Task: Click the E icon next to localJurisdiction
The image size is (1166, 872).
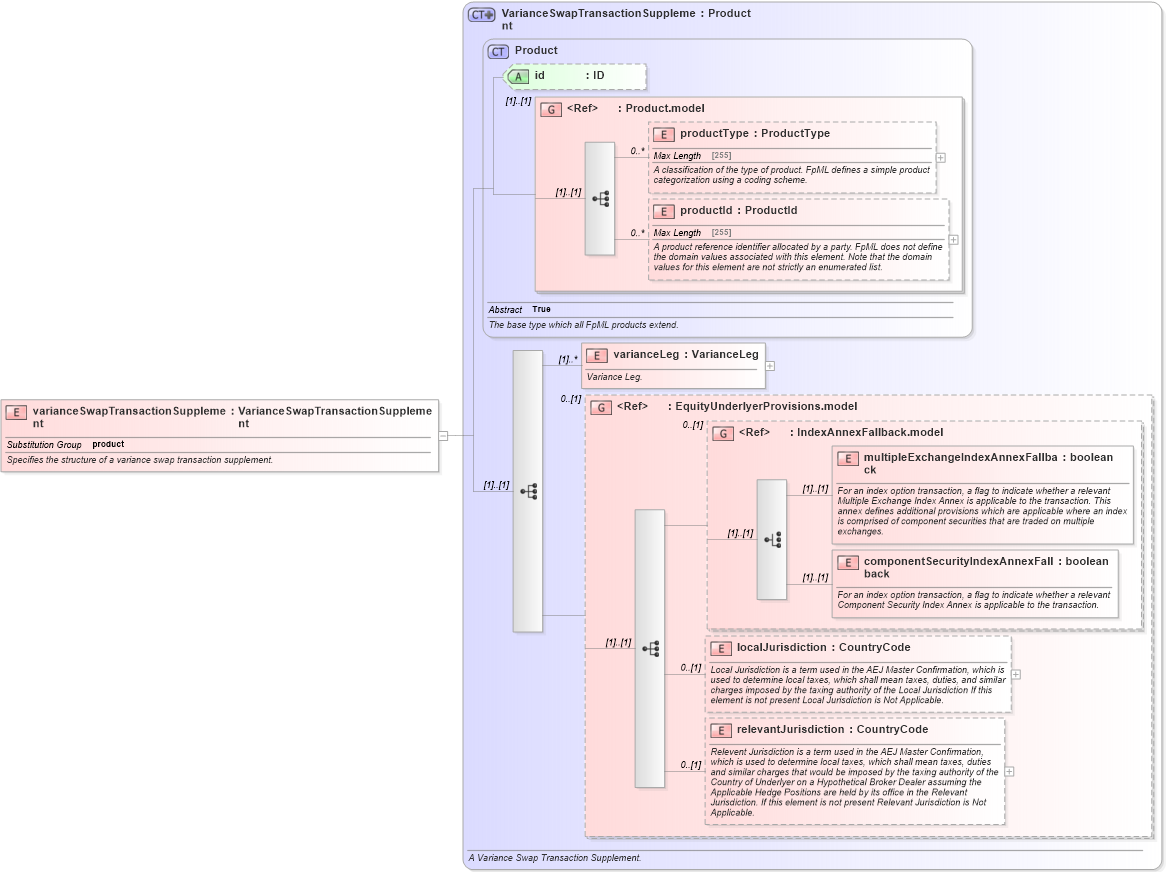Action: click(x=721, y=648)
